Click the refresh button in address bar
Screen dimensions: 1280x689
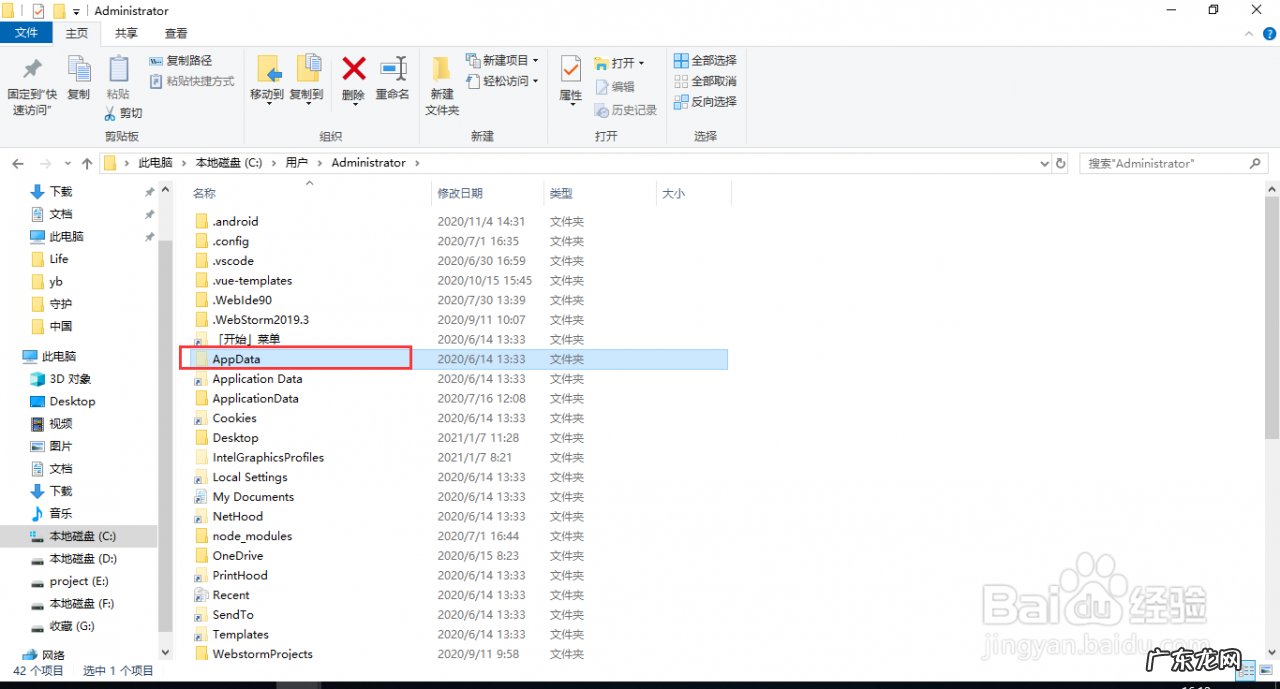1060,163
